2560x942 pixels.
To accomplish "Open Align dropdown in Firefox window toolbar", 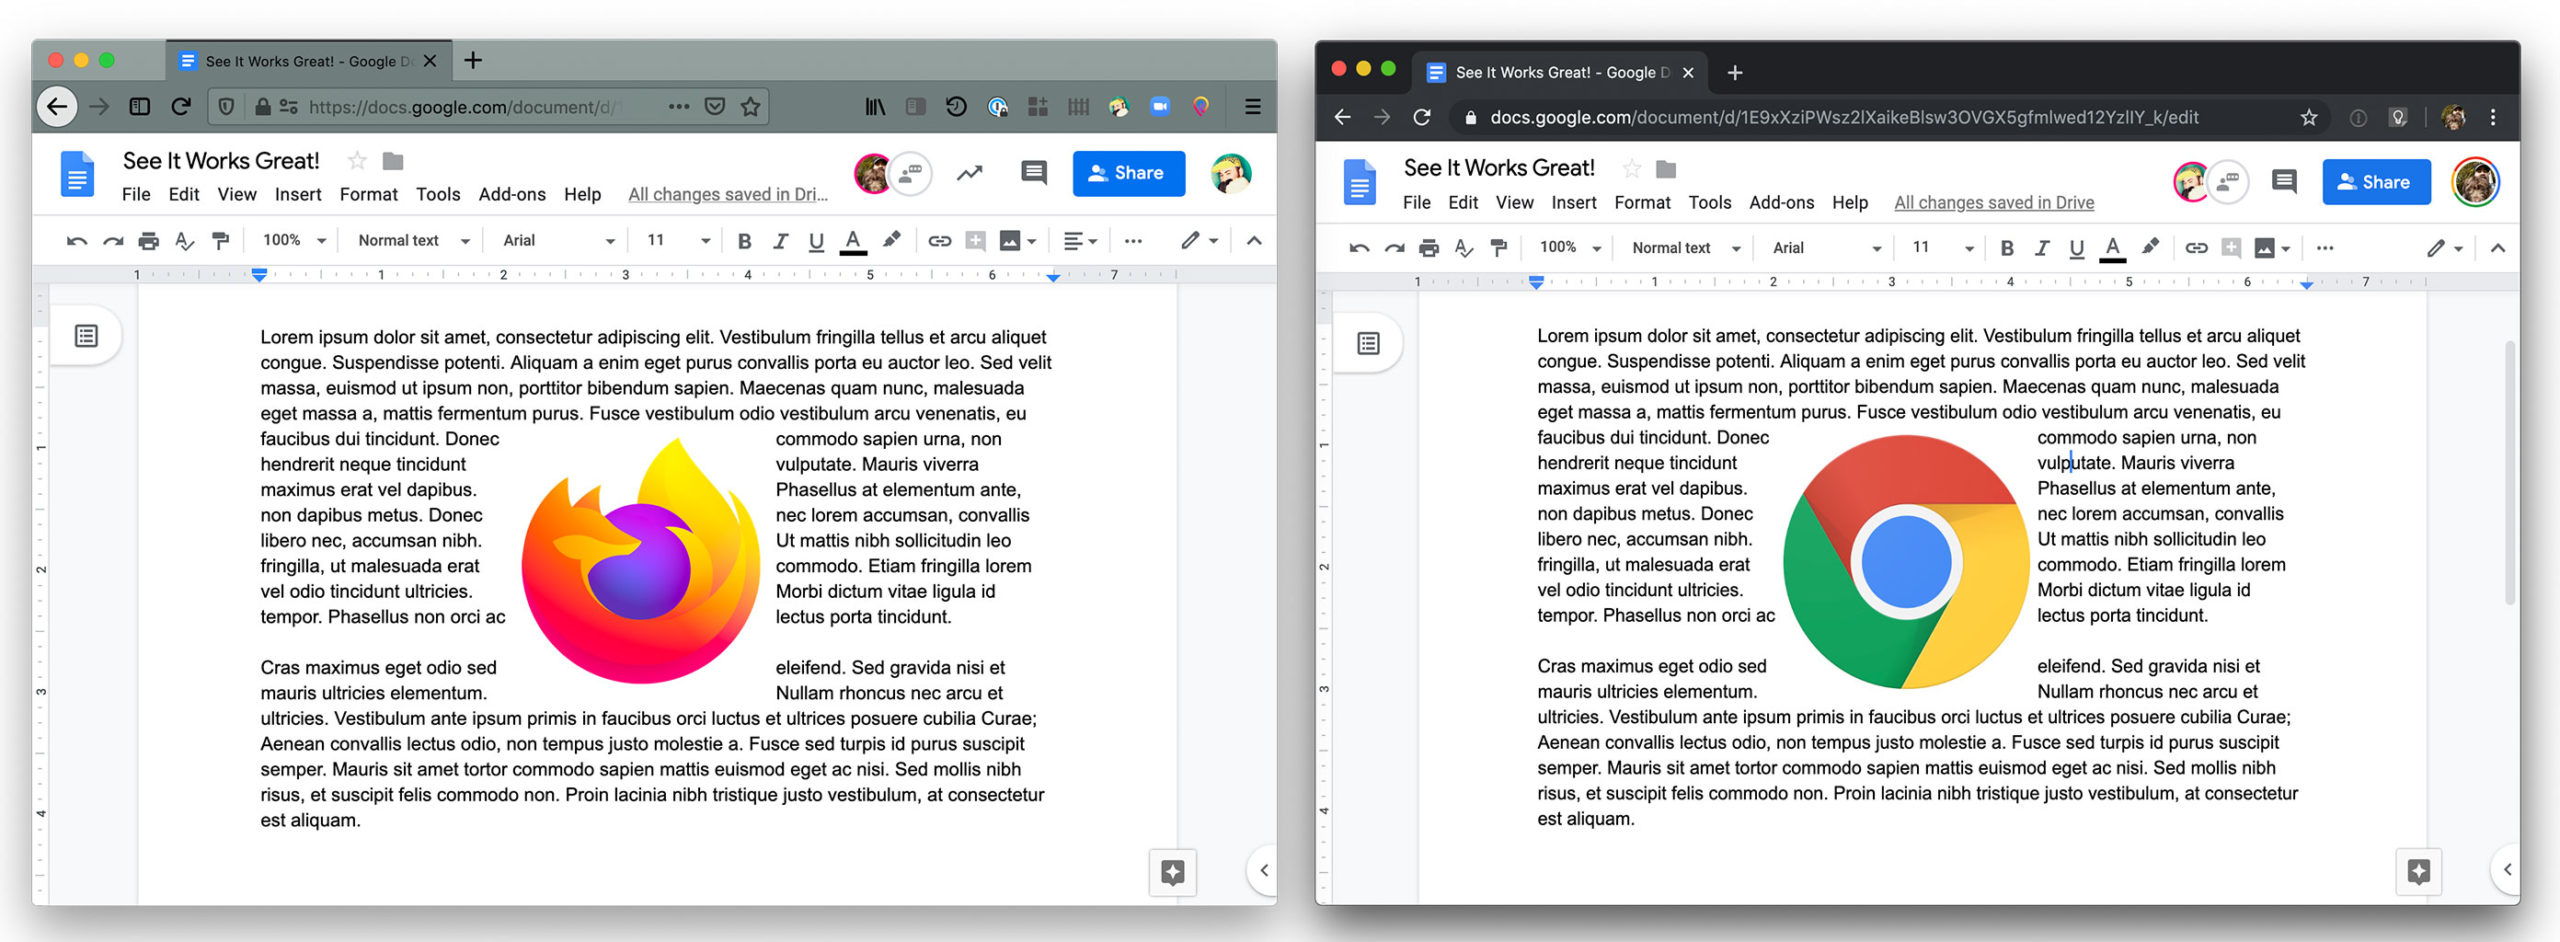I will [1080, 241].
